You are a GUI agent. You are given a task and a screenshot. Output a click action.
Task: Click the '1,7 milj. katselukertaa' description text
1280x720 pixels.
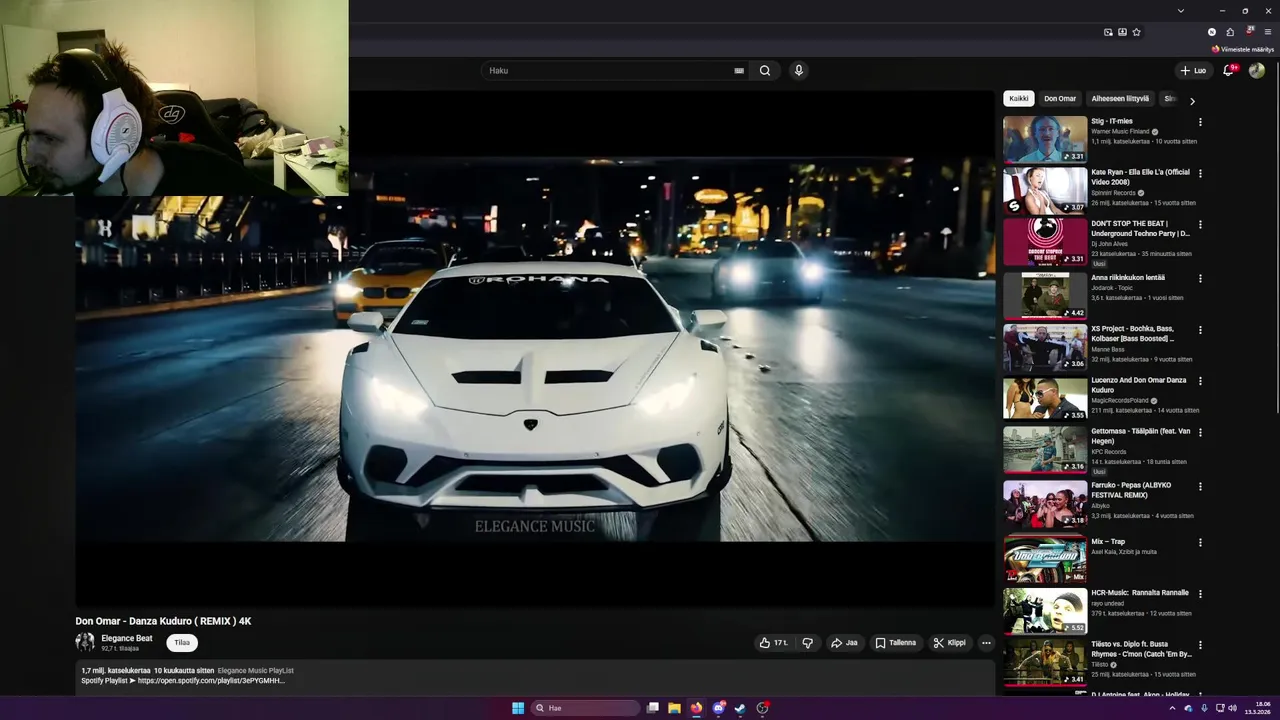click(x=116, y=671)
